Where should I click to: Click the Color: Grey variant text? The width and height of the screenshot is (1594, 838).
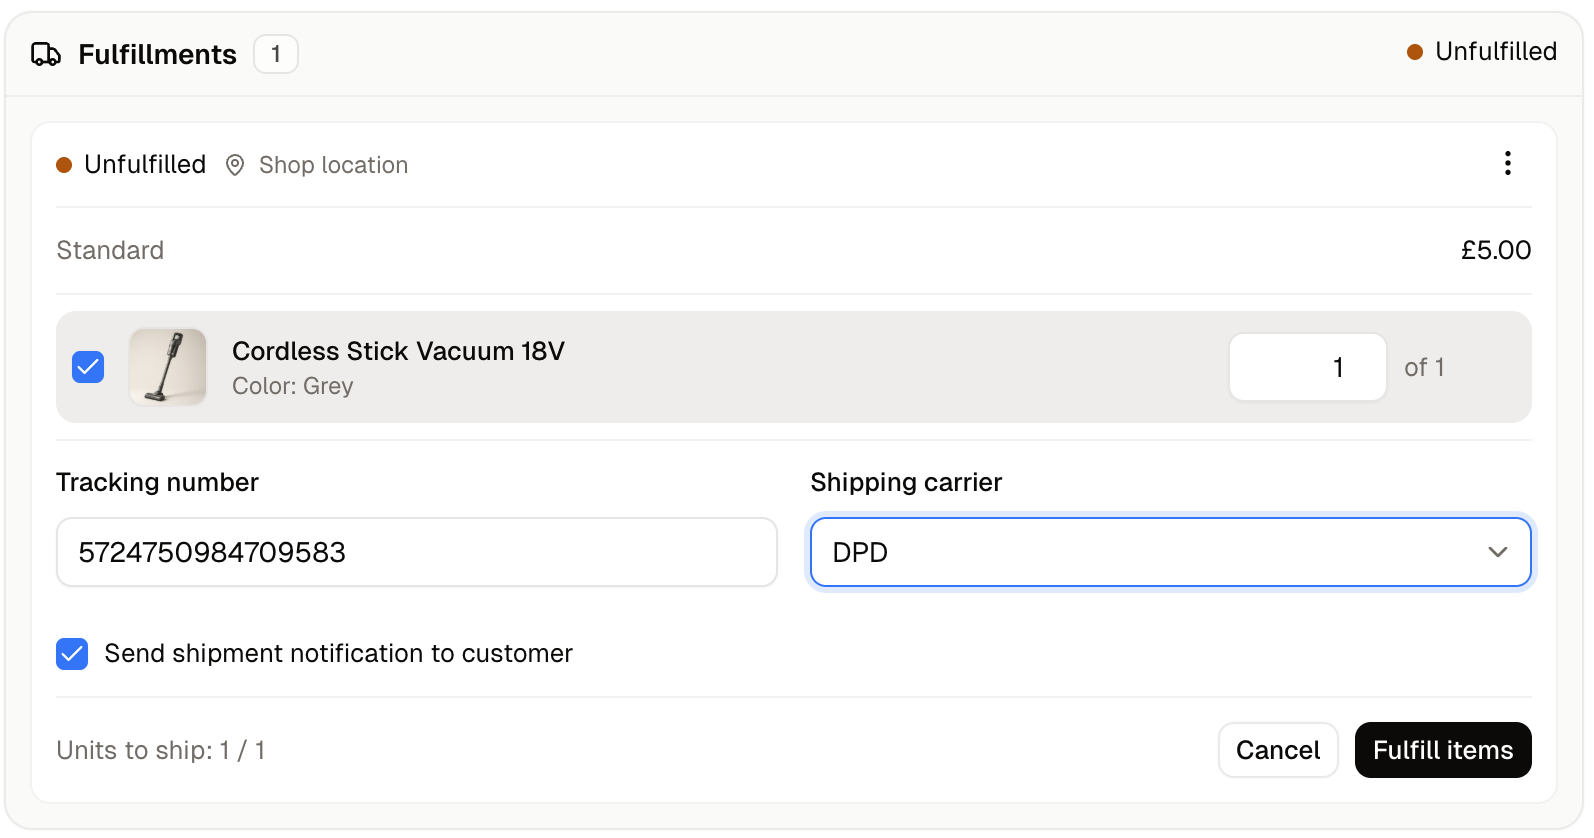[x=293, y=386]
